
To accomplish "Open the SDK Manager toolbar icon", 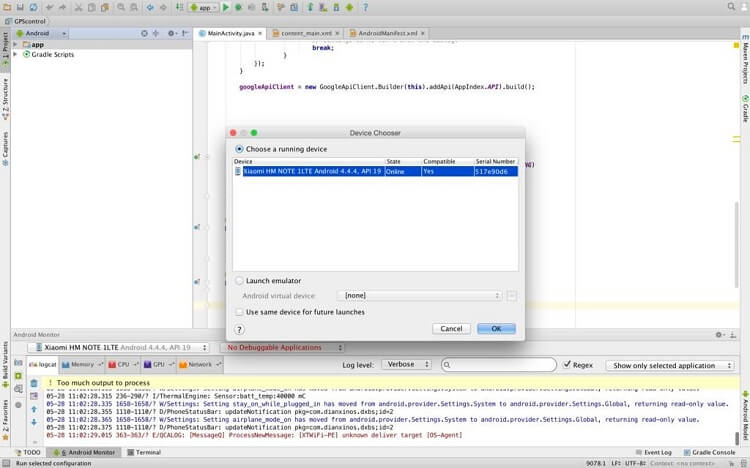I will [x=336, y=7].
